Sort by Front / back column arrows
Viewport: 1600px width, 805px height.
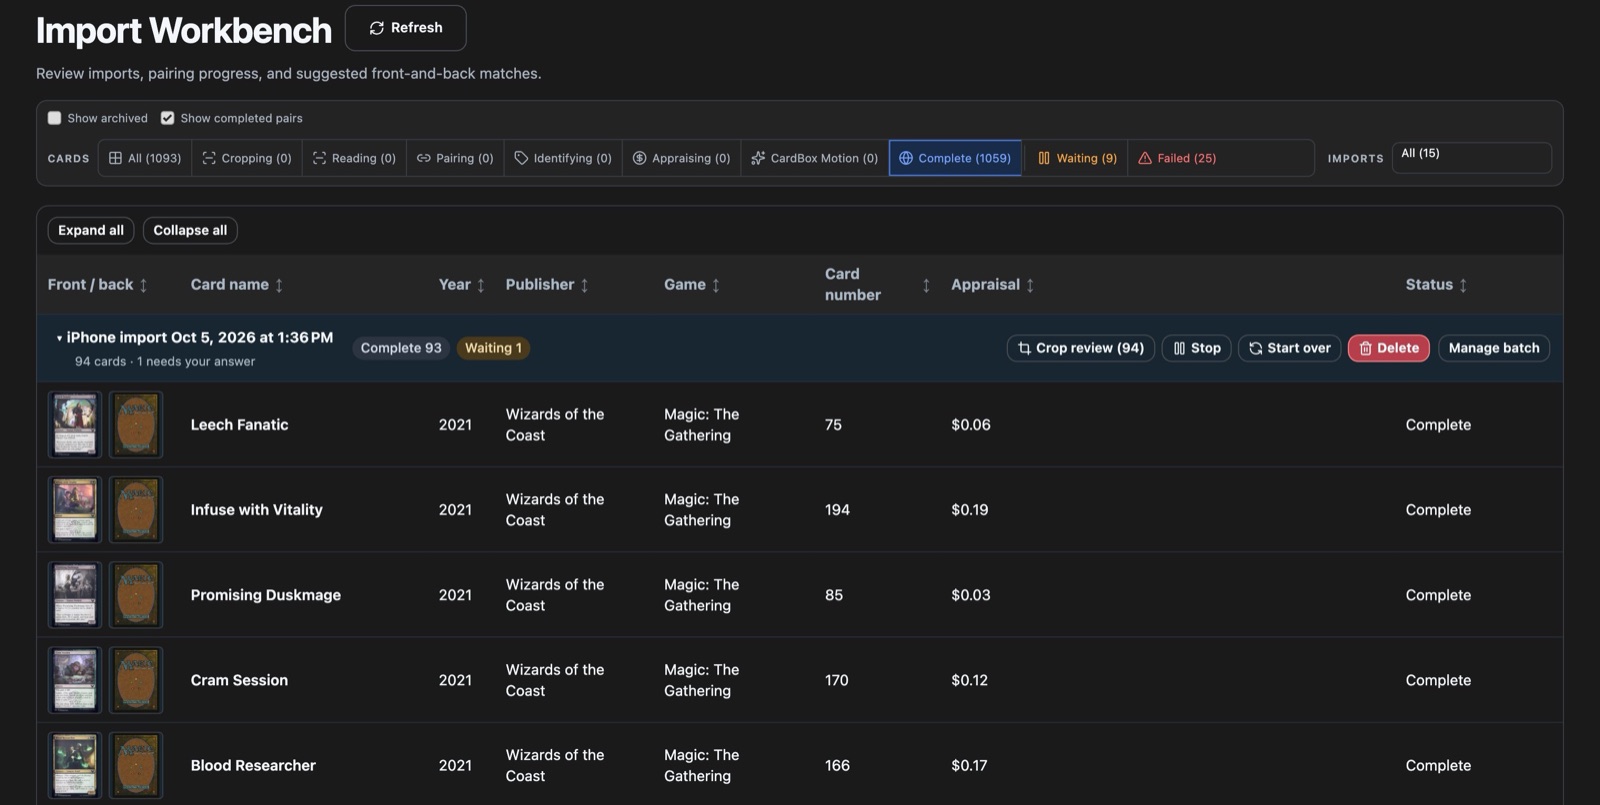pyautogui.click(x=143, y=285)
